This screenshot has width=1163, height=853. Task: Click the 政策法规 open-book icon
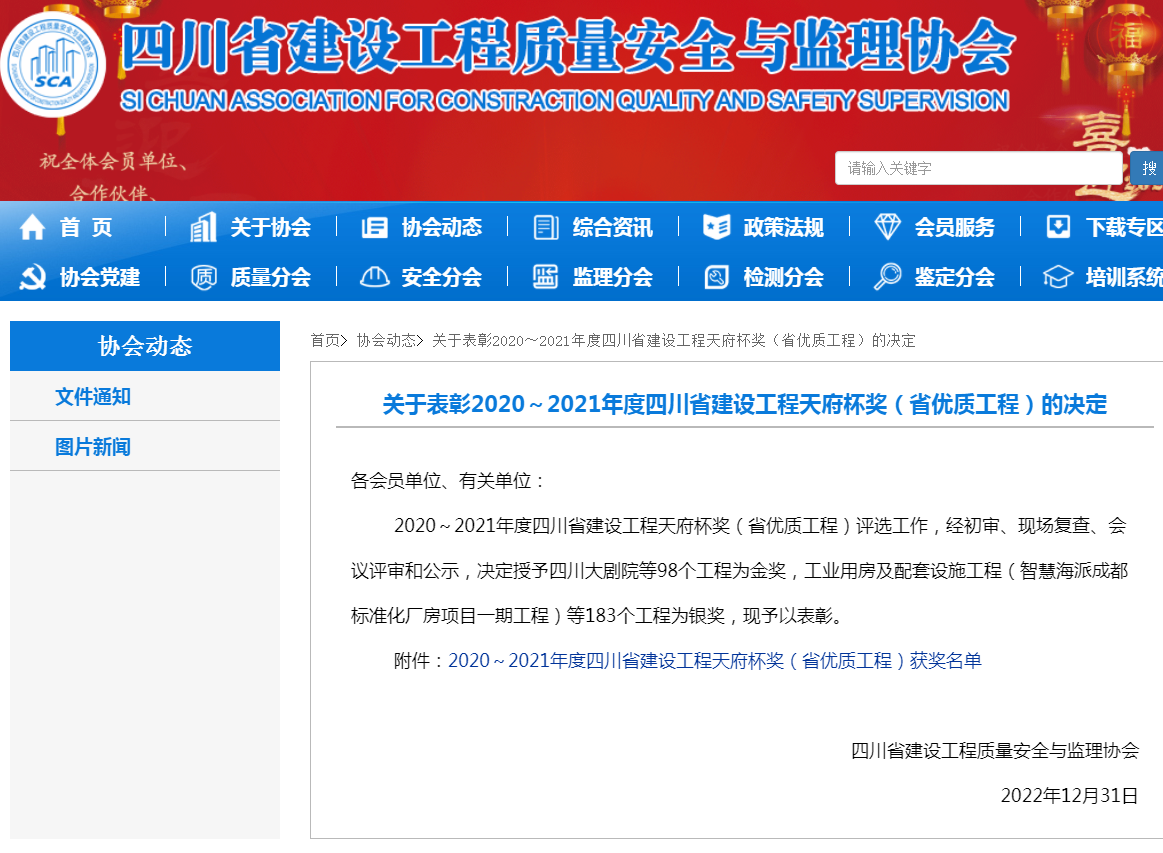[716, 227]
